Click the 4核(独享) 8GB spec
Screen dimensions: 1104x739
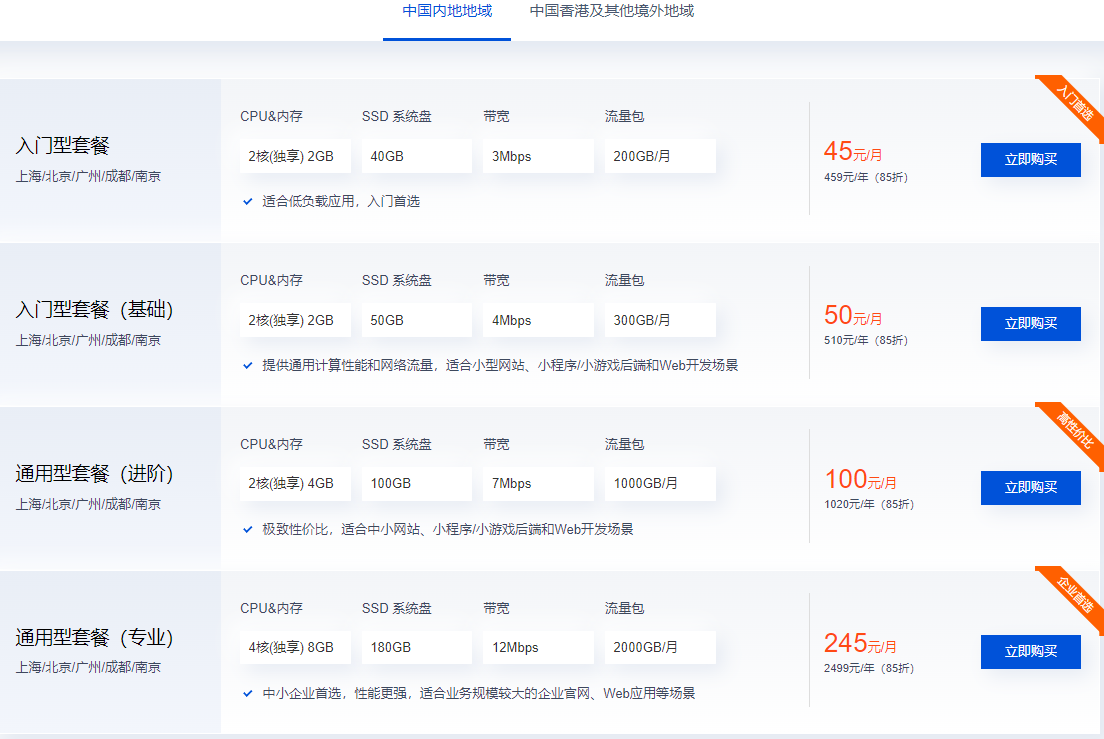295,648
